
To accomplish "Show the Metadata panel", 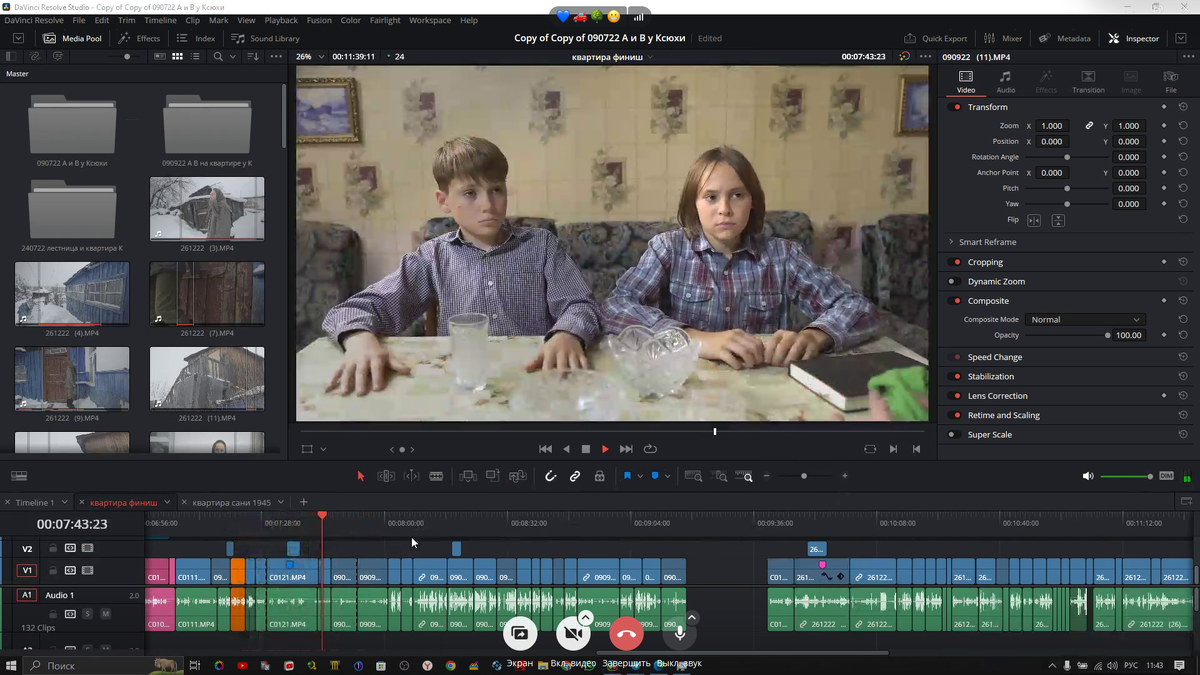I will [x=1065, y=38].
